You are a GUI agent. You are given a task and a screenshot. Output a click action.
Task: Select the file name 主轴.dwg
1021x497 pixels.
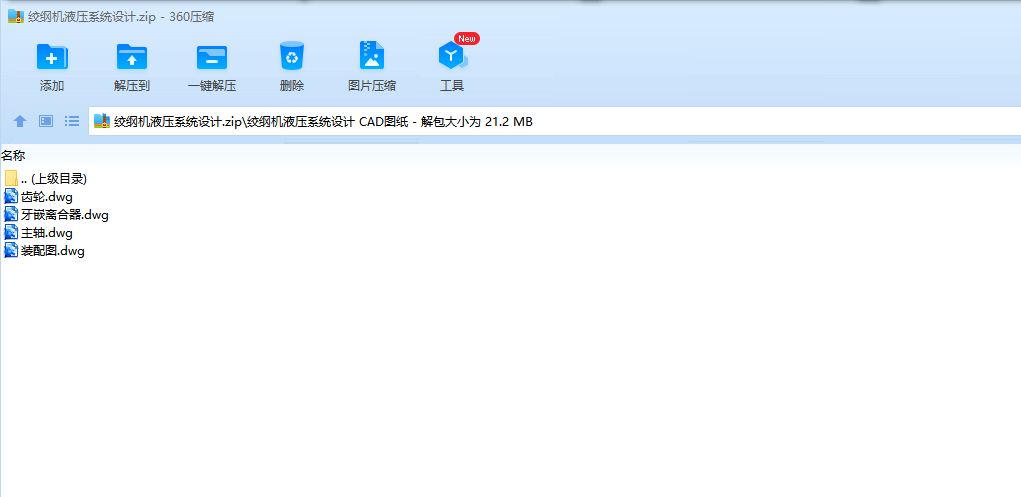tap(46, 233)
